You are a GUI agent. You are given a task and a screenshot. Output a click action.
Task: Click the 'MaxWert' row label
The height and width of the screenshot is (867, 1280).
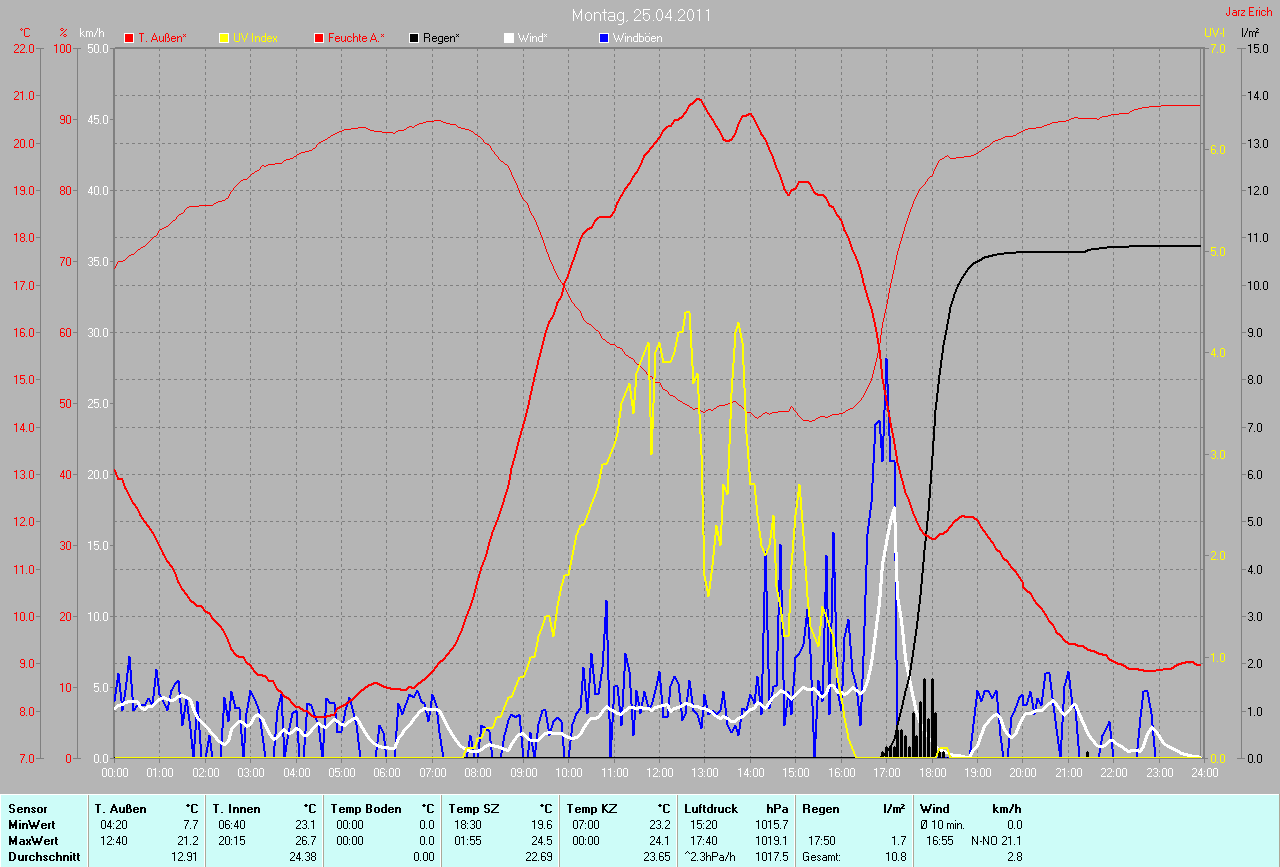tap(32, 841)
